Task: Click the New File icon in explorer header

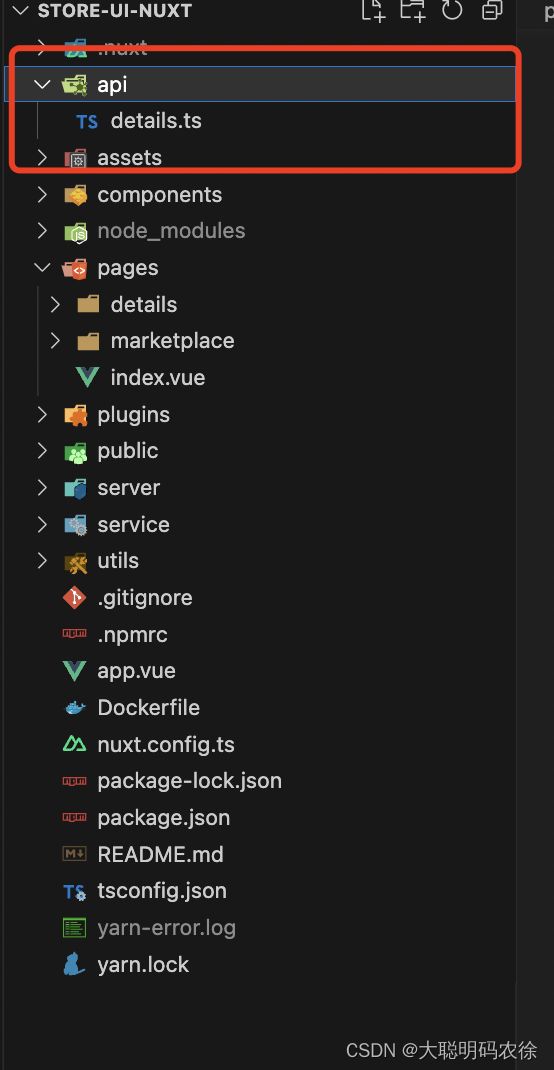Action: [373, 10]
